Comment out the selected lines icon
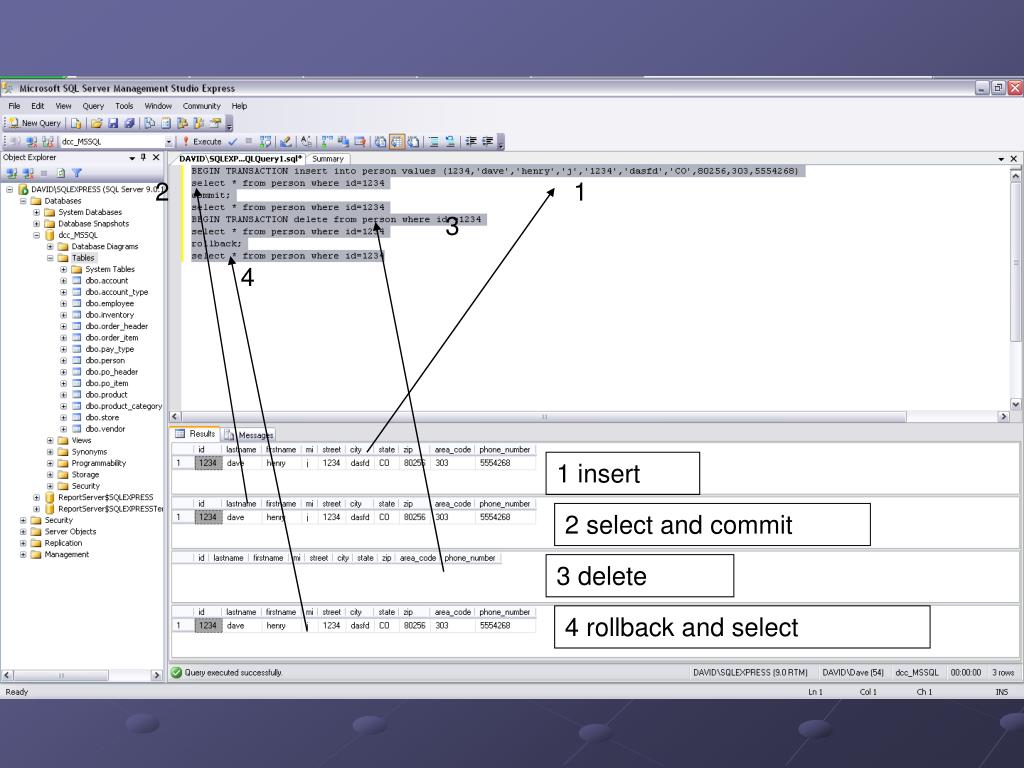This screenshot has width=1024, height=768. click(x=433, y=141)
